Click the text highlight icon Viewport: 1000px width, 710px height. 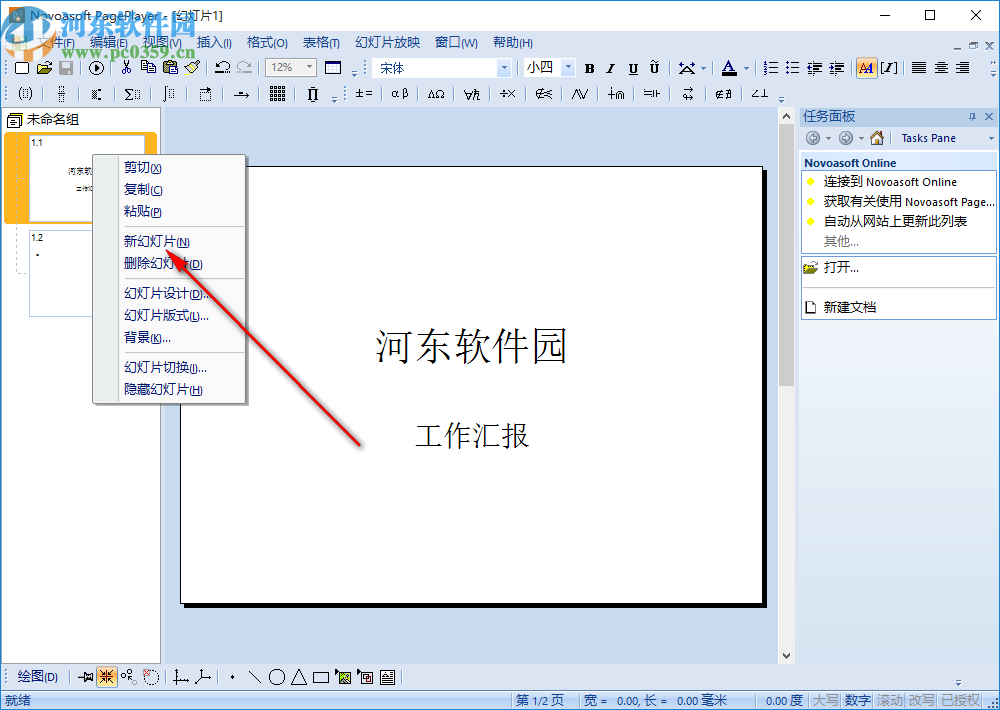click(866, 67)
